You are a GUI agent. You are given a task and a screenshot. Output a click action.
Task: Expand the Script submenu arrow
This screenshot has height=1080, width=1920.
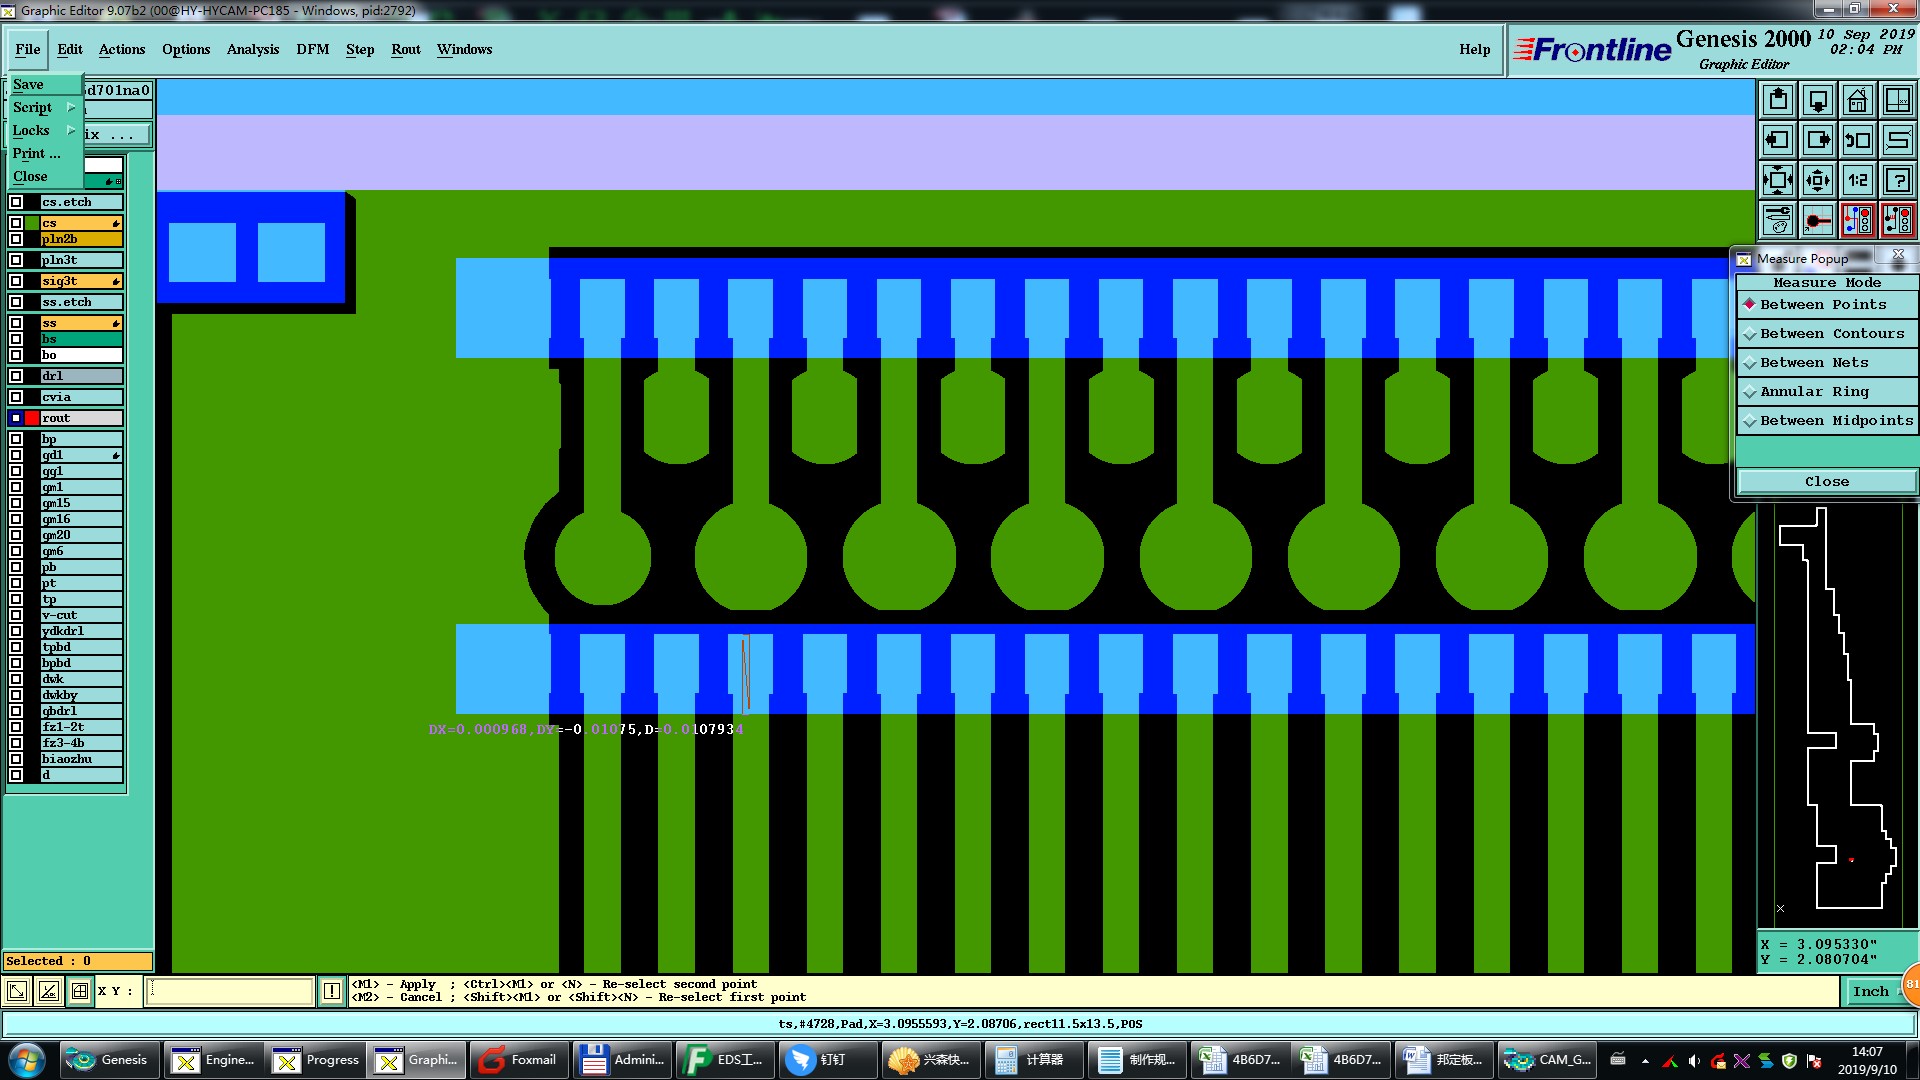coord(71,107)
